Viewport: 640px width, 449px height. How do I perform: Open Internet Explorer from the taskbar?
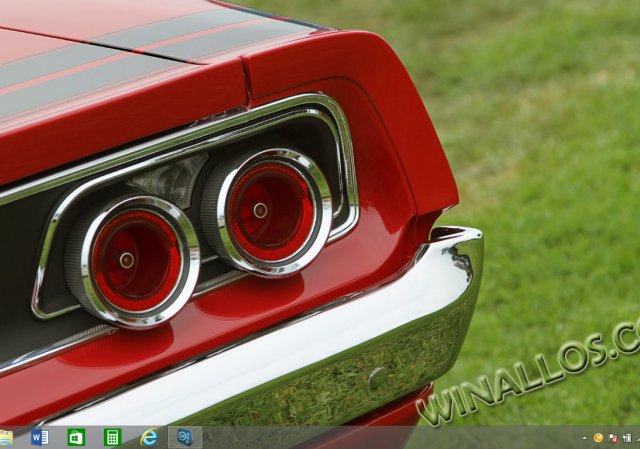(x=148, y=438)
